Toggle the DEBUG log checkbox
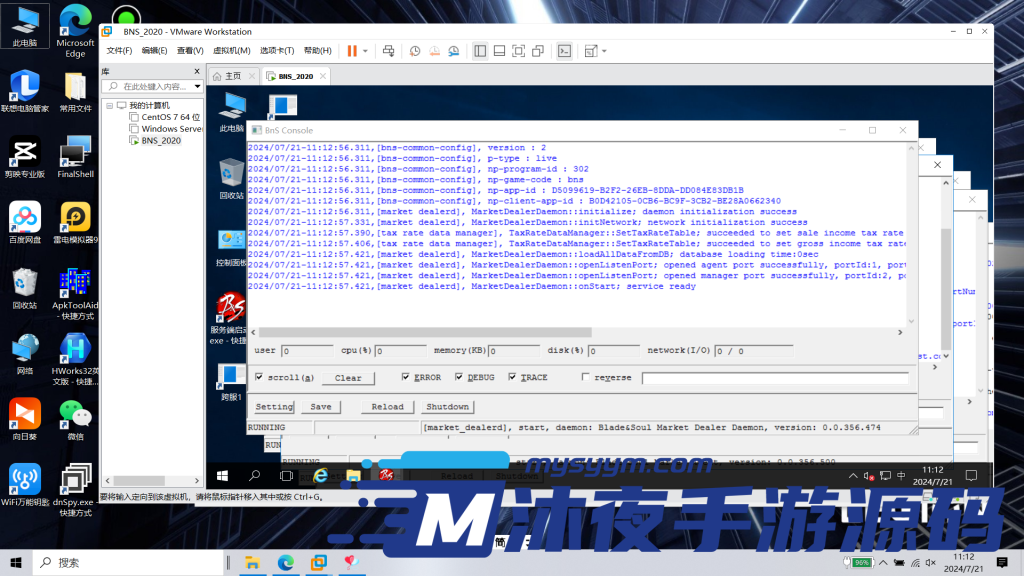The width and height of the screenshot is (1024, 576). pyautogui.click(x=460, y=377)
